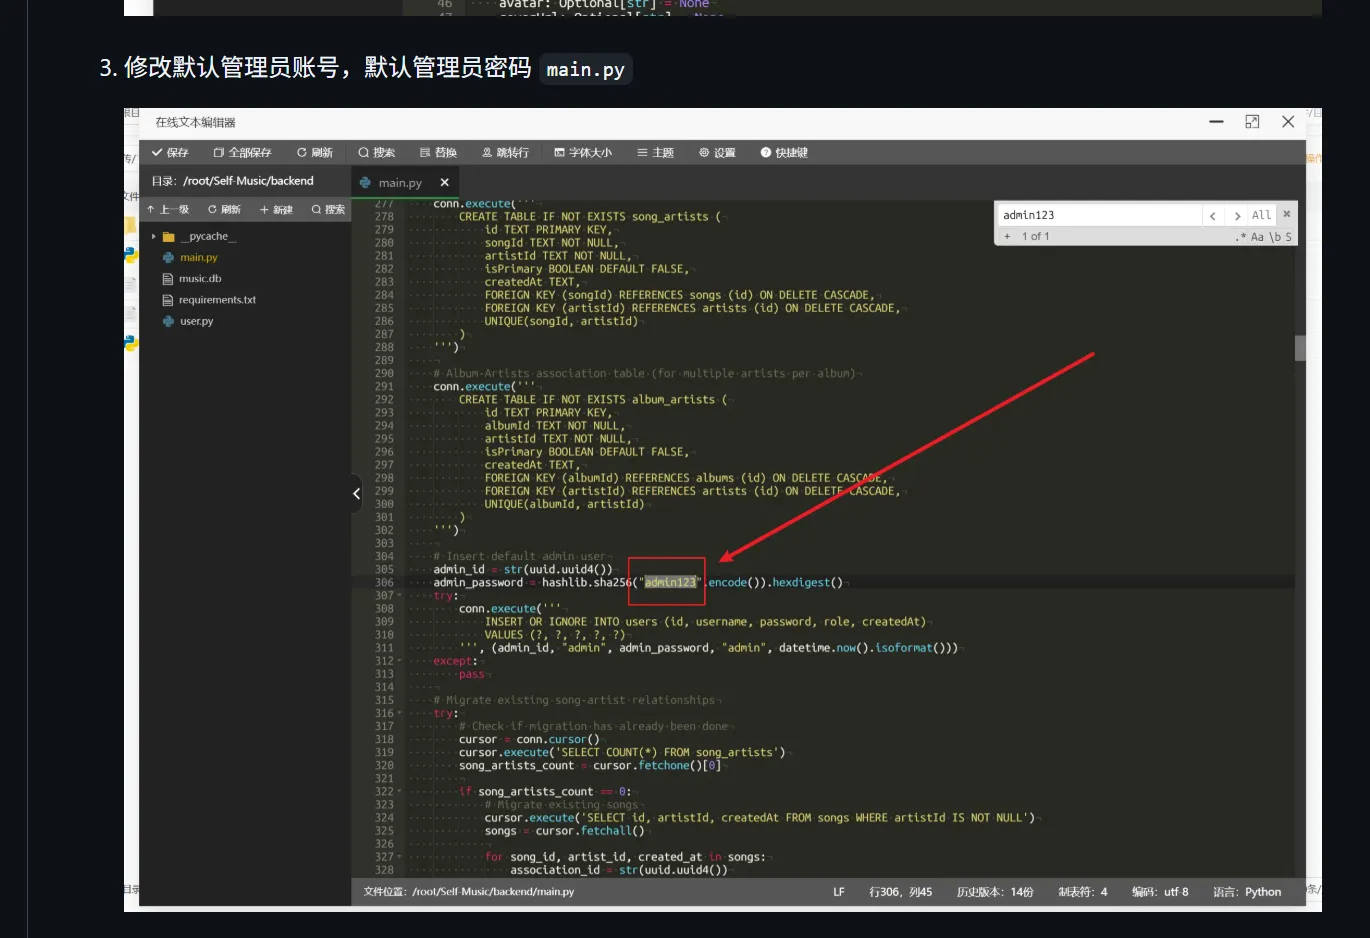Create a new item with 新建
This screenshot has width=1370, height=938.
coord(276,209)
